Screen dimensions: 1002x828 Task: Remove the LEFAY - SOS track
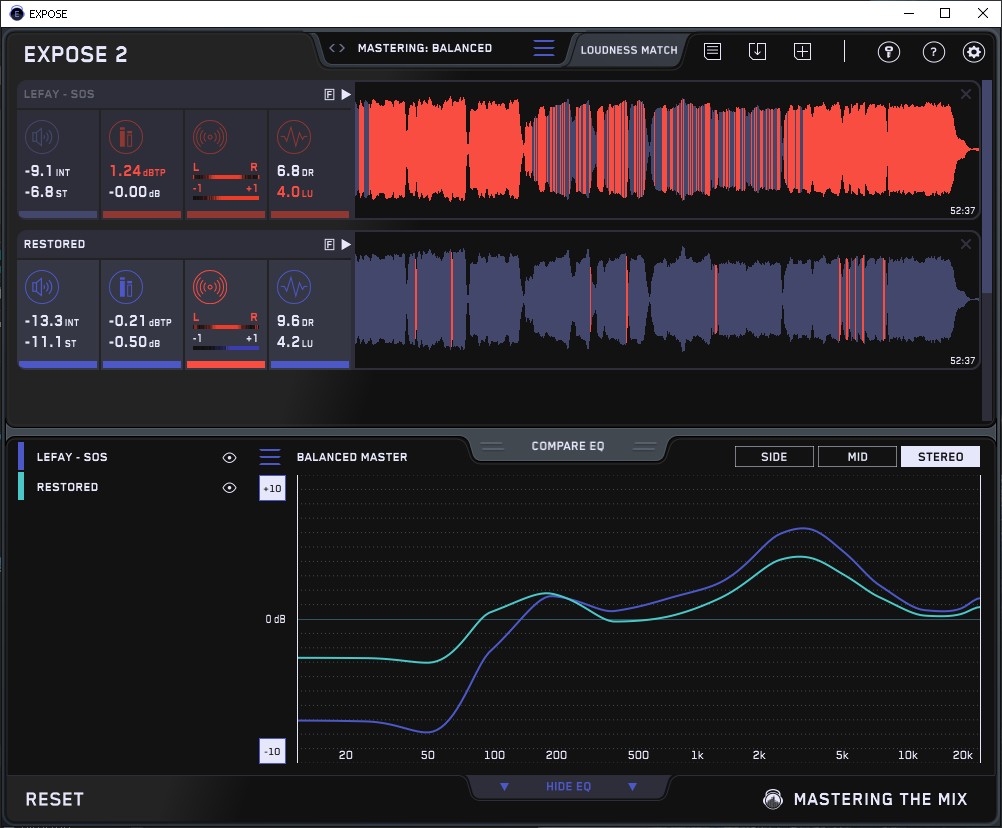pos(966,95)
